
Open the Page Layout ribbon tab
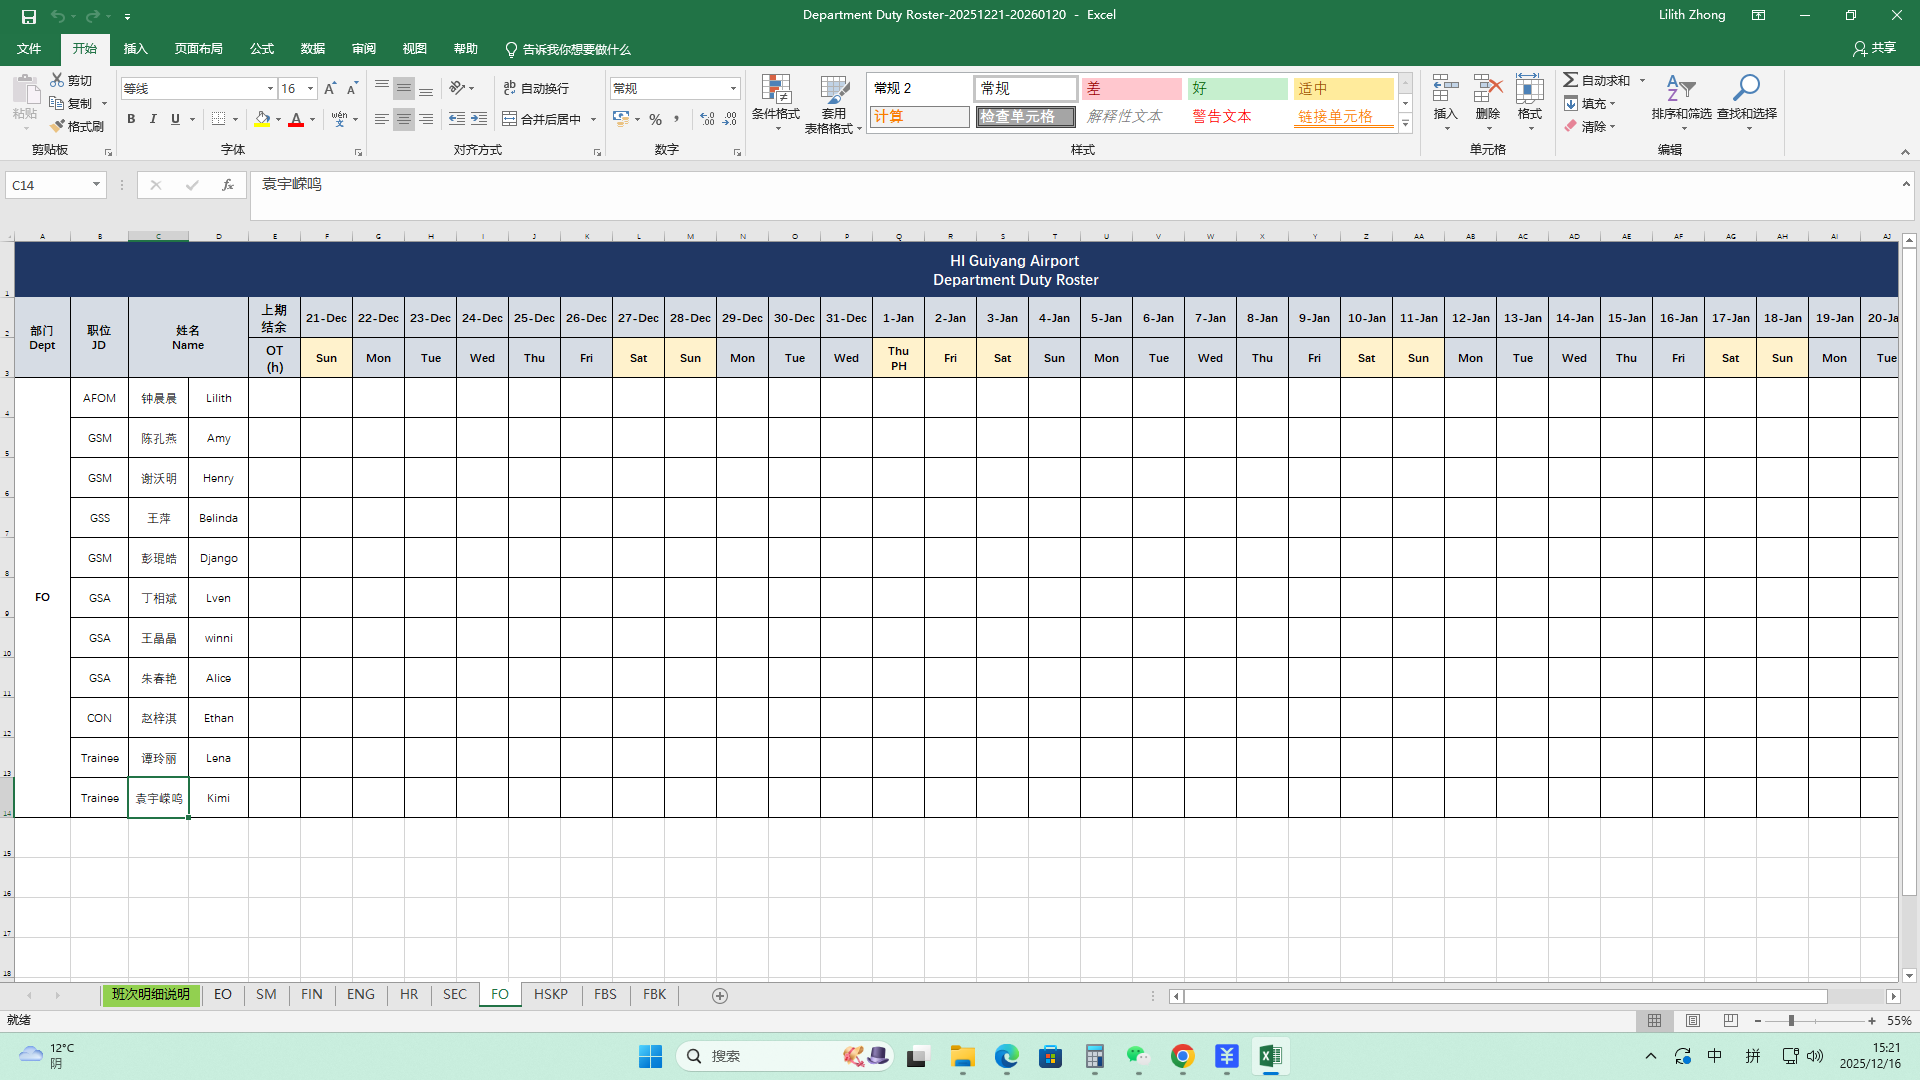tap(198, 49)
